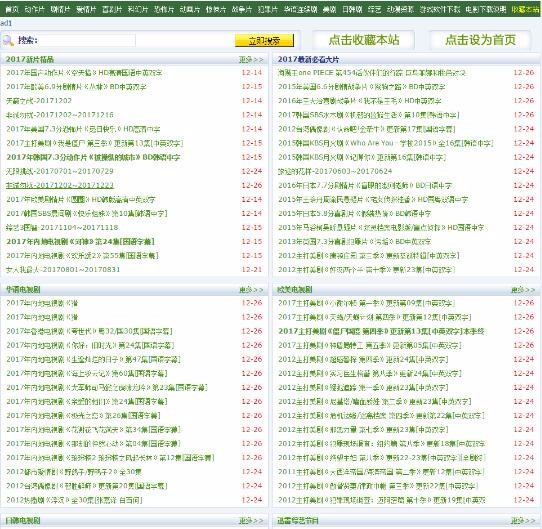Click the 点击收藏本站 button
This screenshot has width=542, height=529.
click(364, 40)
